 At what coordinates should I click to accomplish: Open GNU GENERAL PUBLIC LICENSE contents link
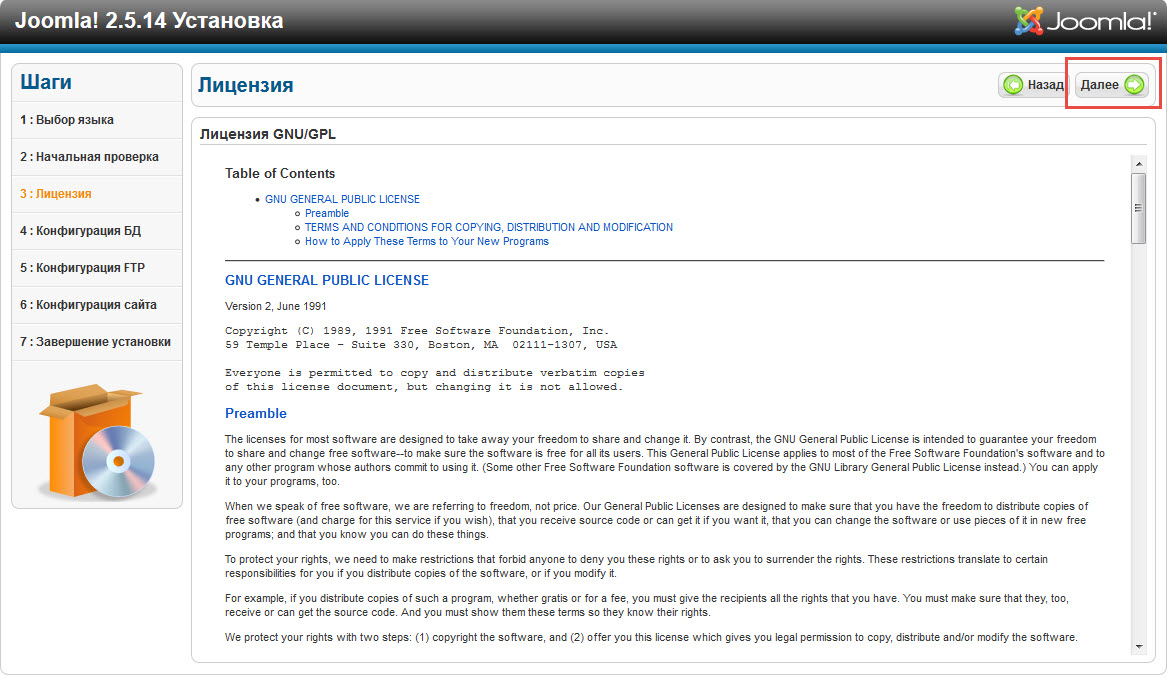pos(342,200)
